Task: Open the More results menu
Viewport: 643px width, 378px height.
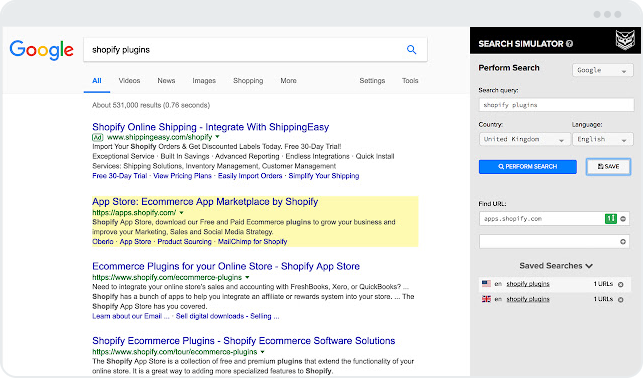Action: point(288,81)
